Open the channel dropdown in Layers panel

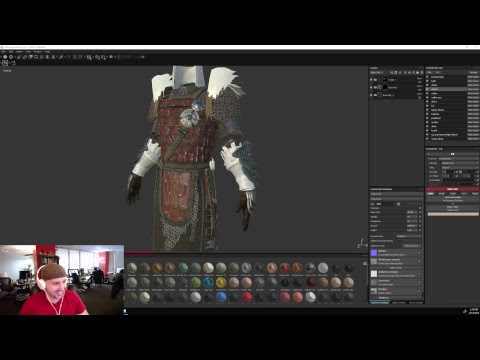click(x=377, y=72)
